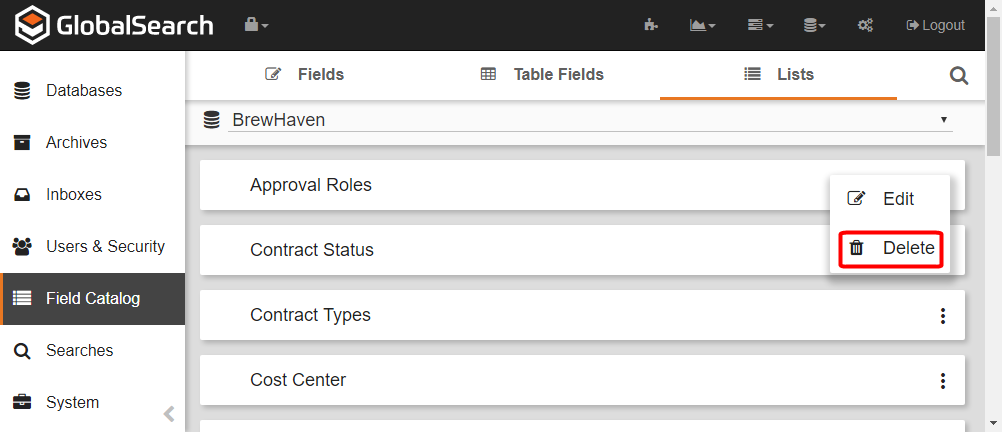1002x432 pixels.
Task: Switch to the Fields tab
Action: (x=304, y=74)
